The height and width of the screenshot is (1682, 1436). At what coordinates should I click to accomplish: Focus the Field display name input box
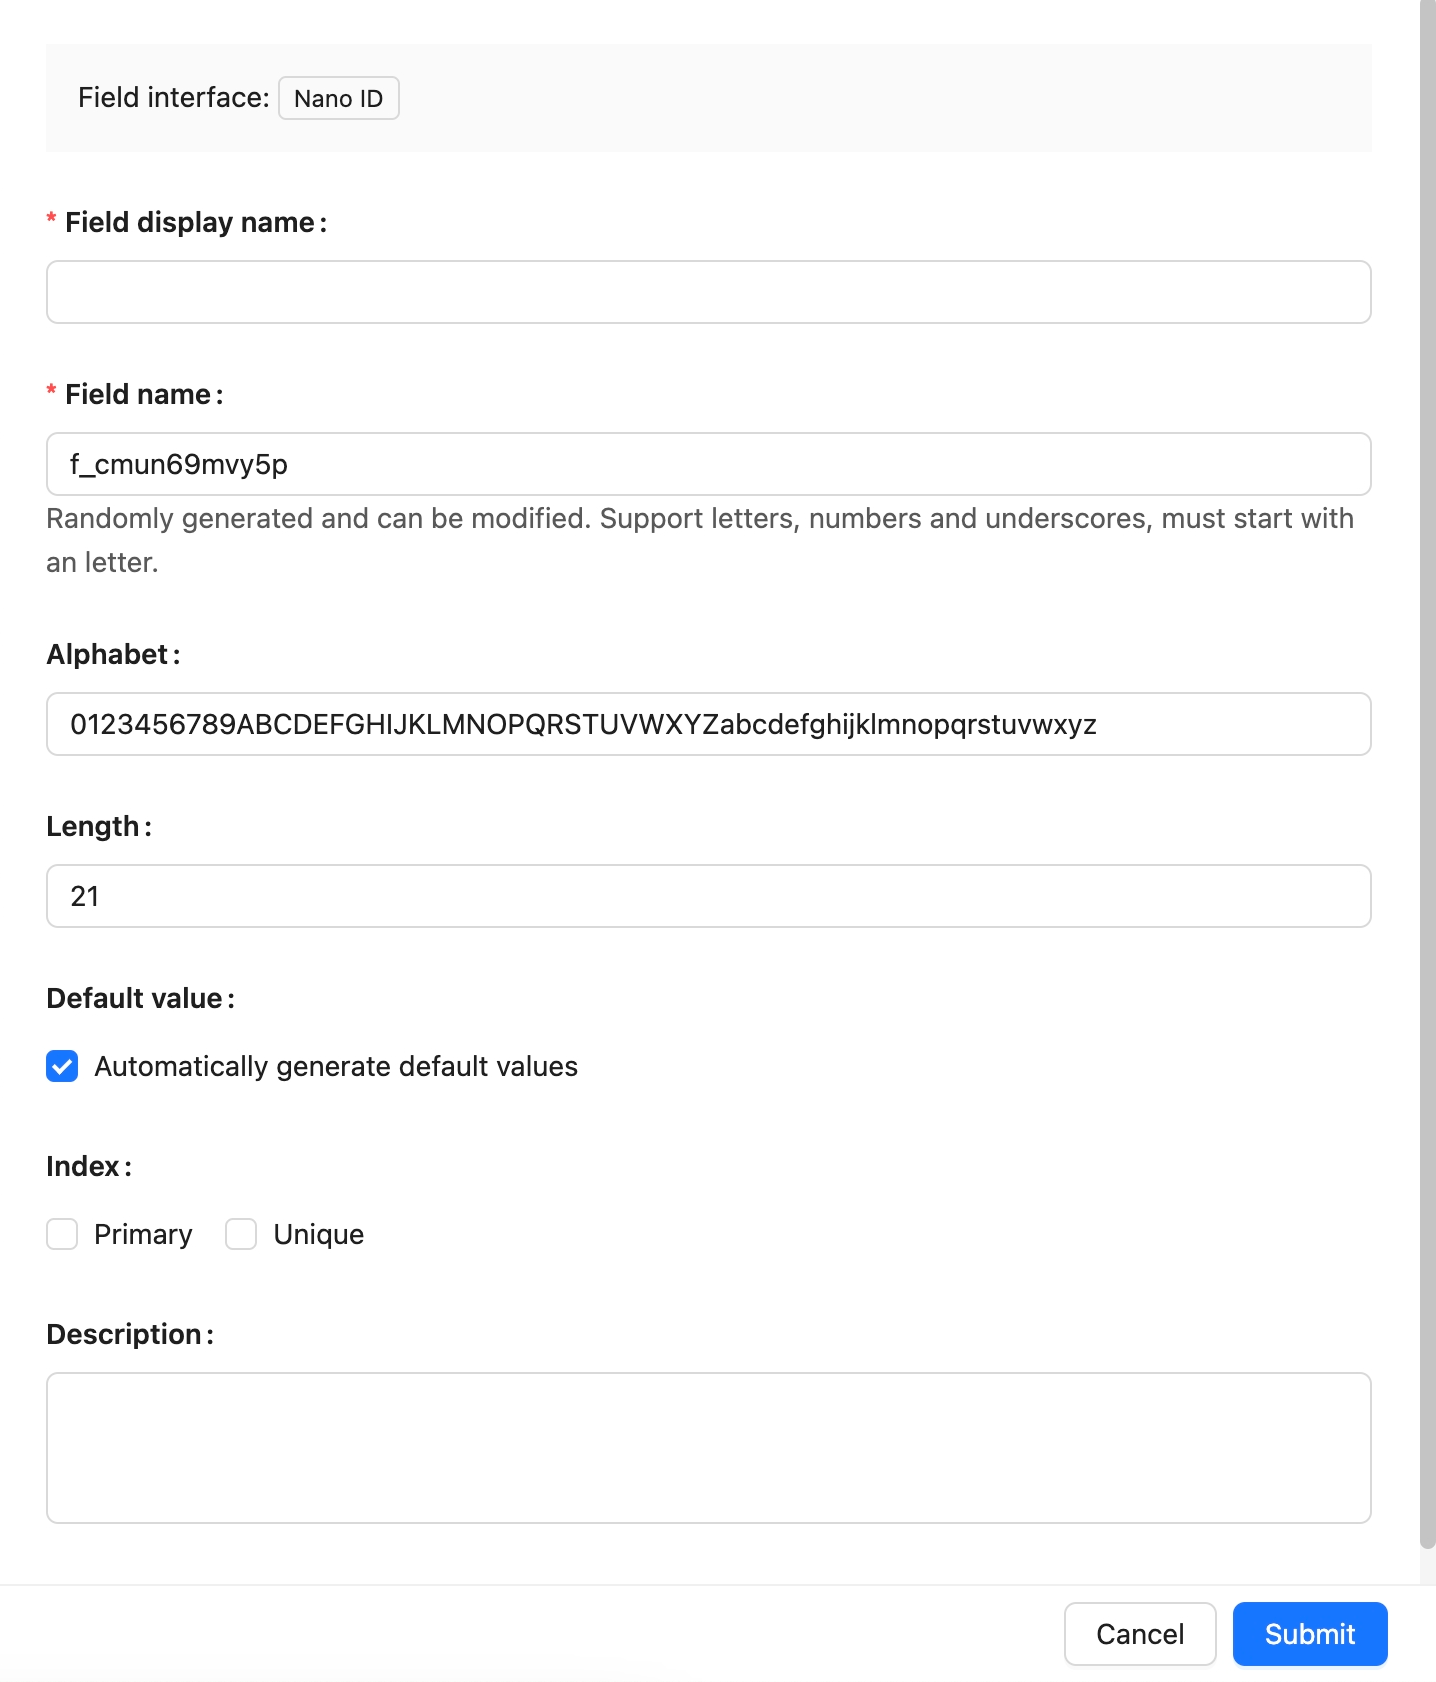(x=708, y=292)
